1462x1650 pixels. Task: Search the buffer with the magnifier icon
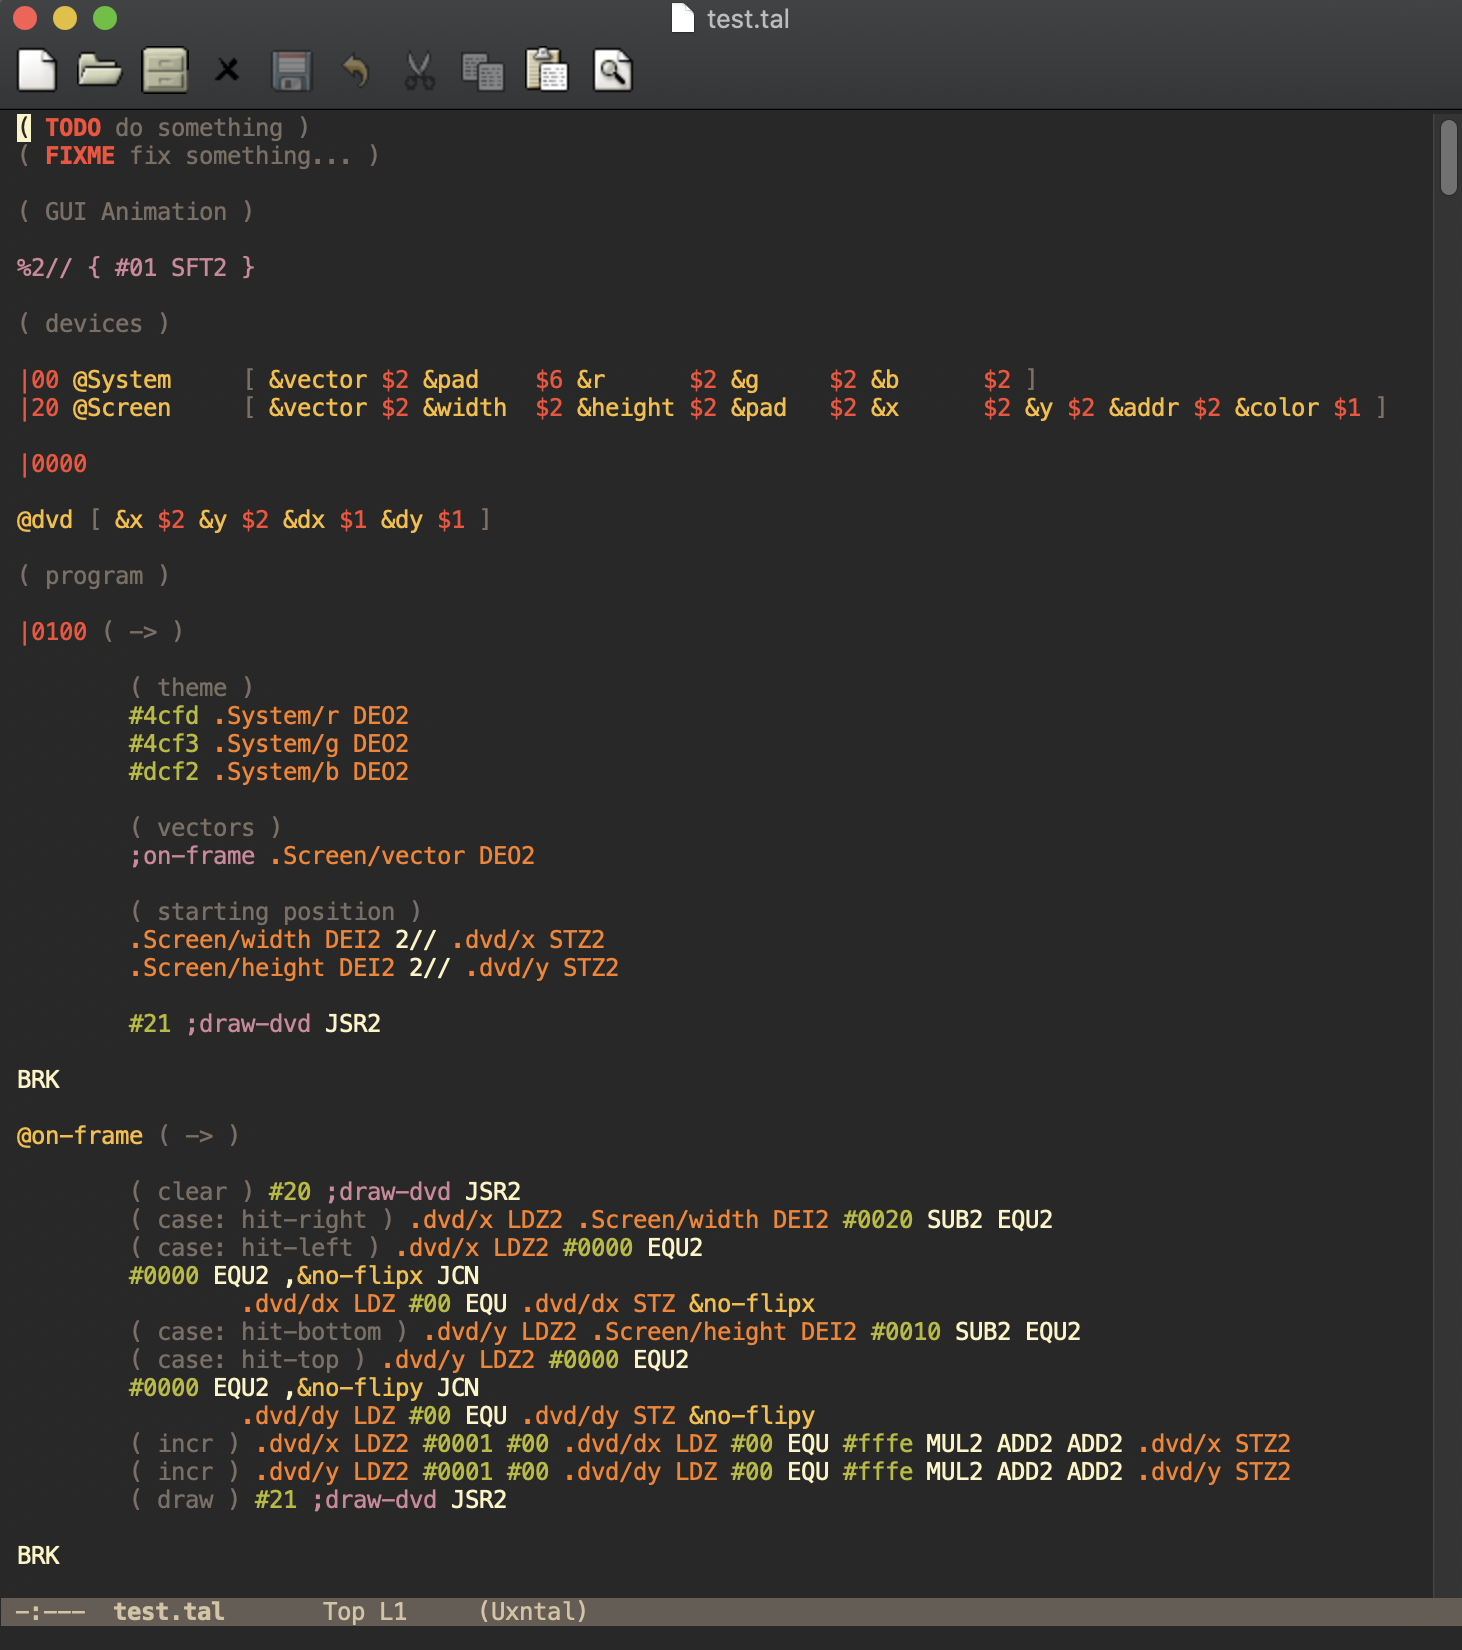(x=612, y=71)
